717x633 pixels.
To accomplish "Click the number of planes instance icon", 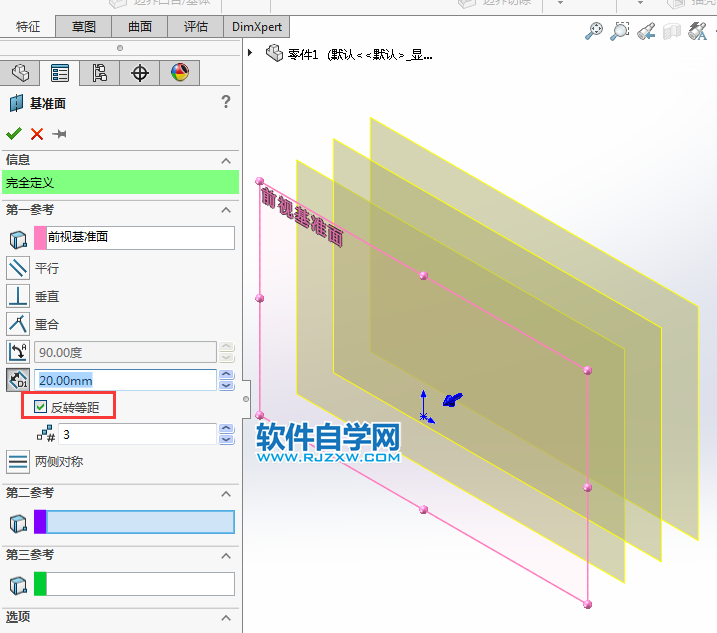I will [46, 434].
